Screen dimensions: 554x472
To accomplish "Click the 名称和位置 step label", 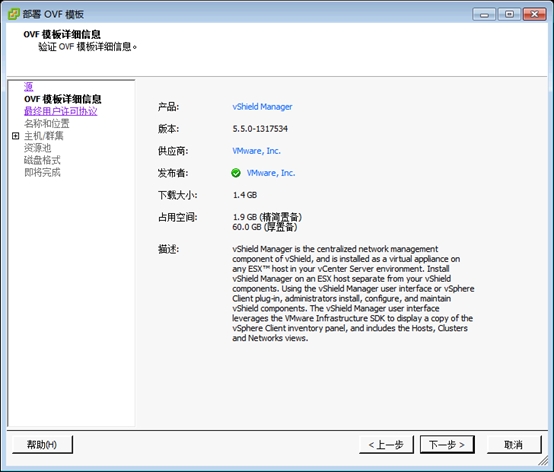I will [47, 123].
